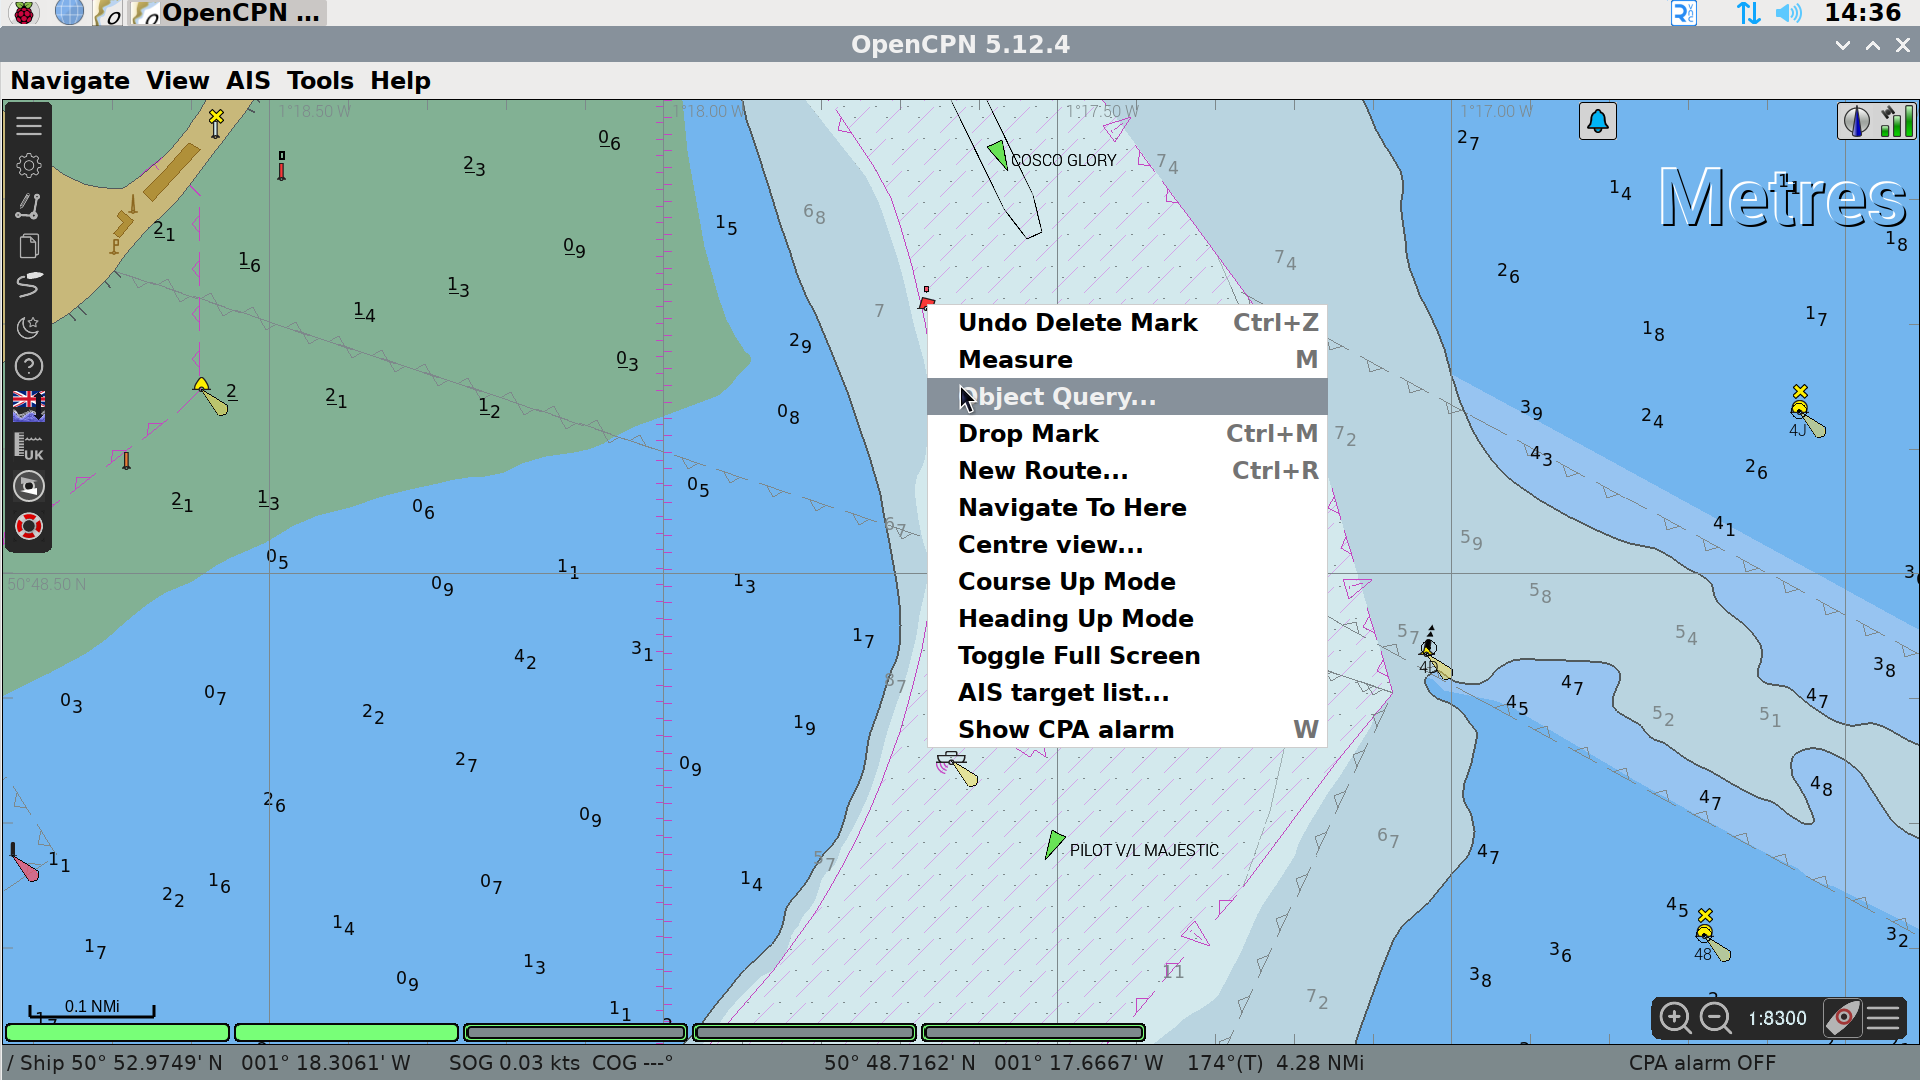Click the Man Overboard lifebuoy icon
This screenshot has width=1920, height=1080.
coord(29,526)
